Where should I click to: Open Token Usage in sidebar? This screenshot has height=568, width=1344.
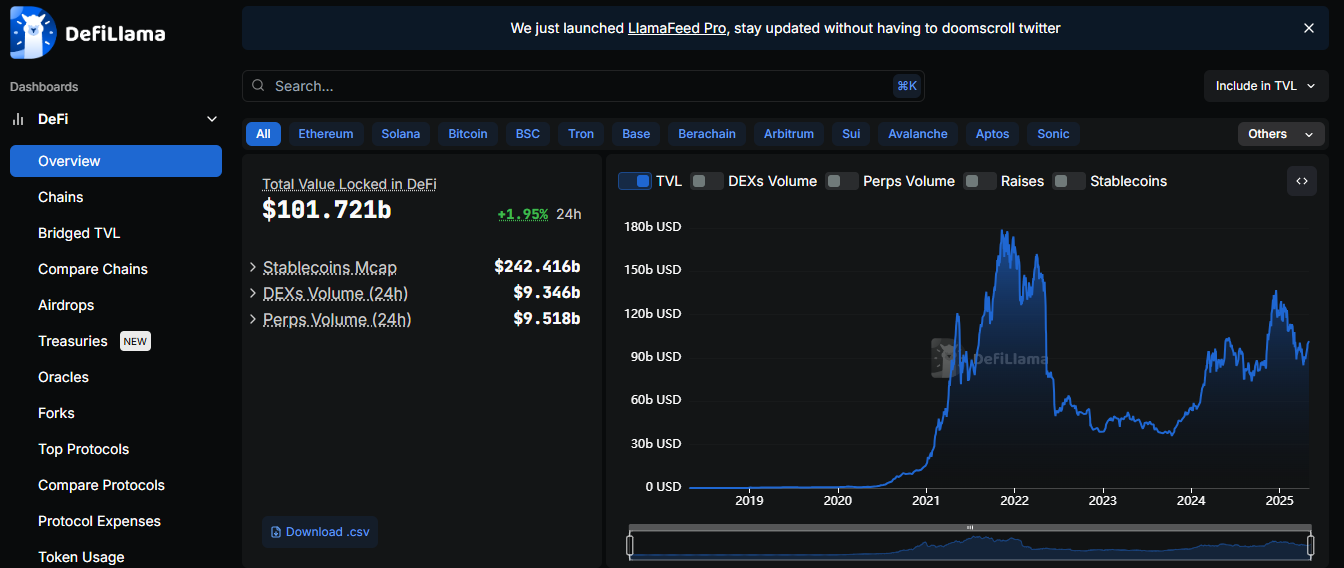[81, 557]
